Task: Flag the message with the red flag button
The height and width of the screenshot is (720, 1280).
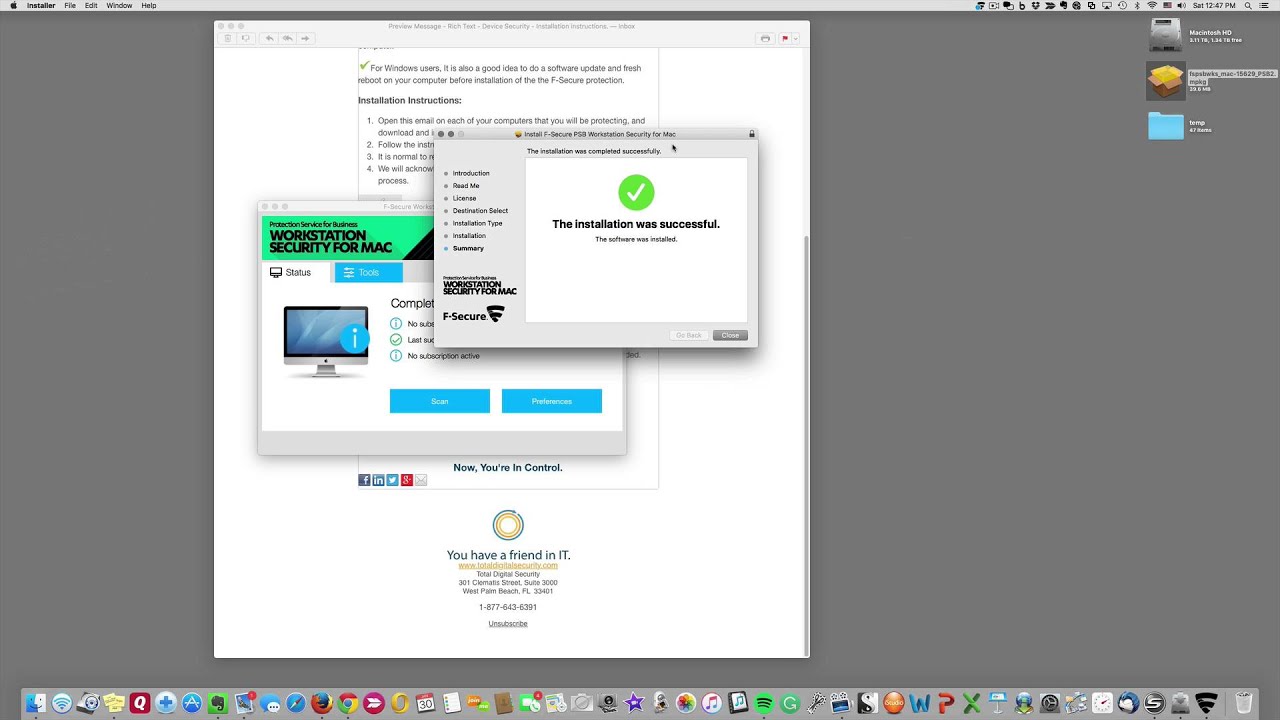Action: pos(785,38)
